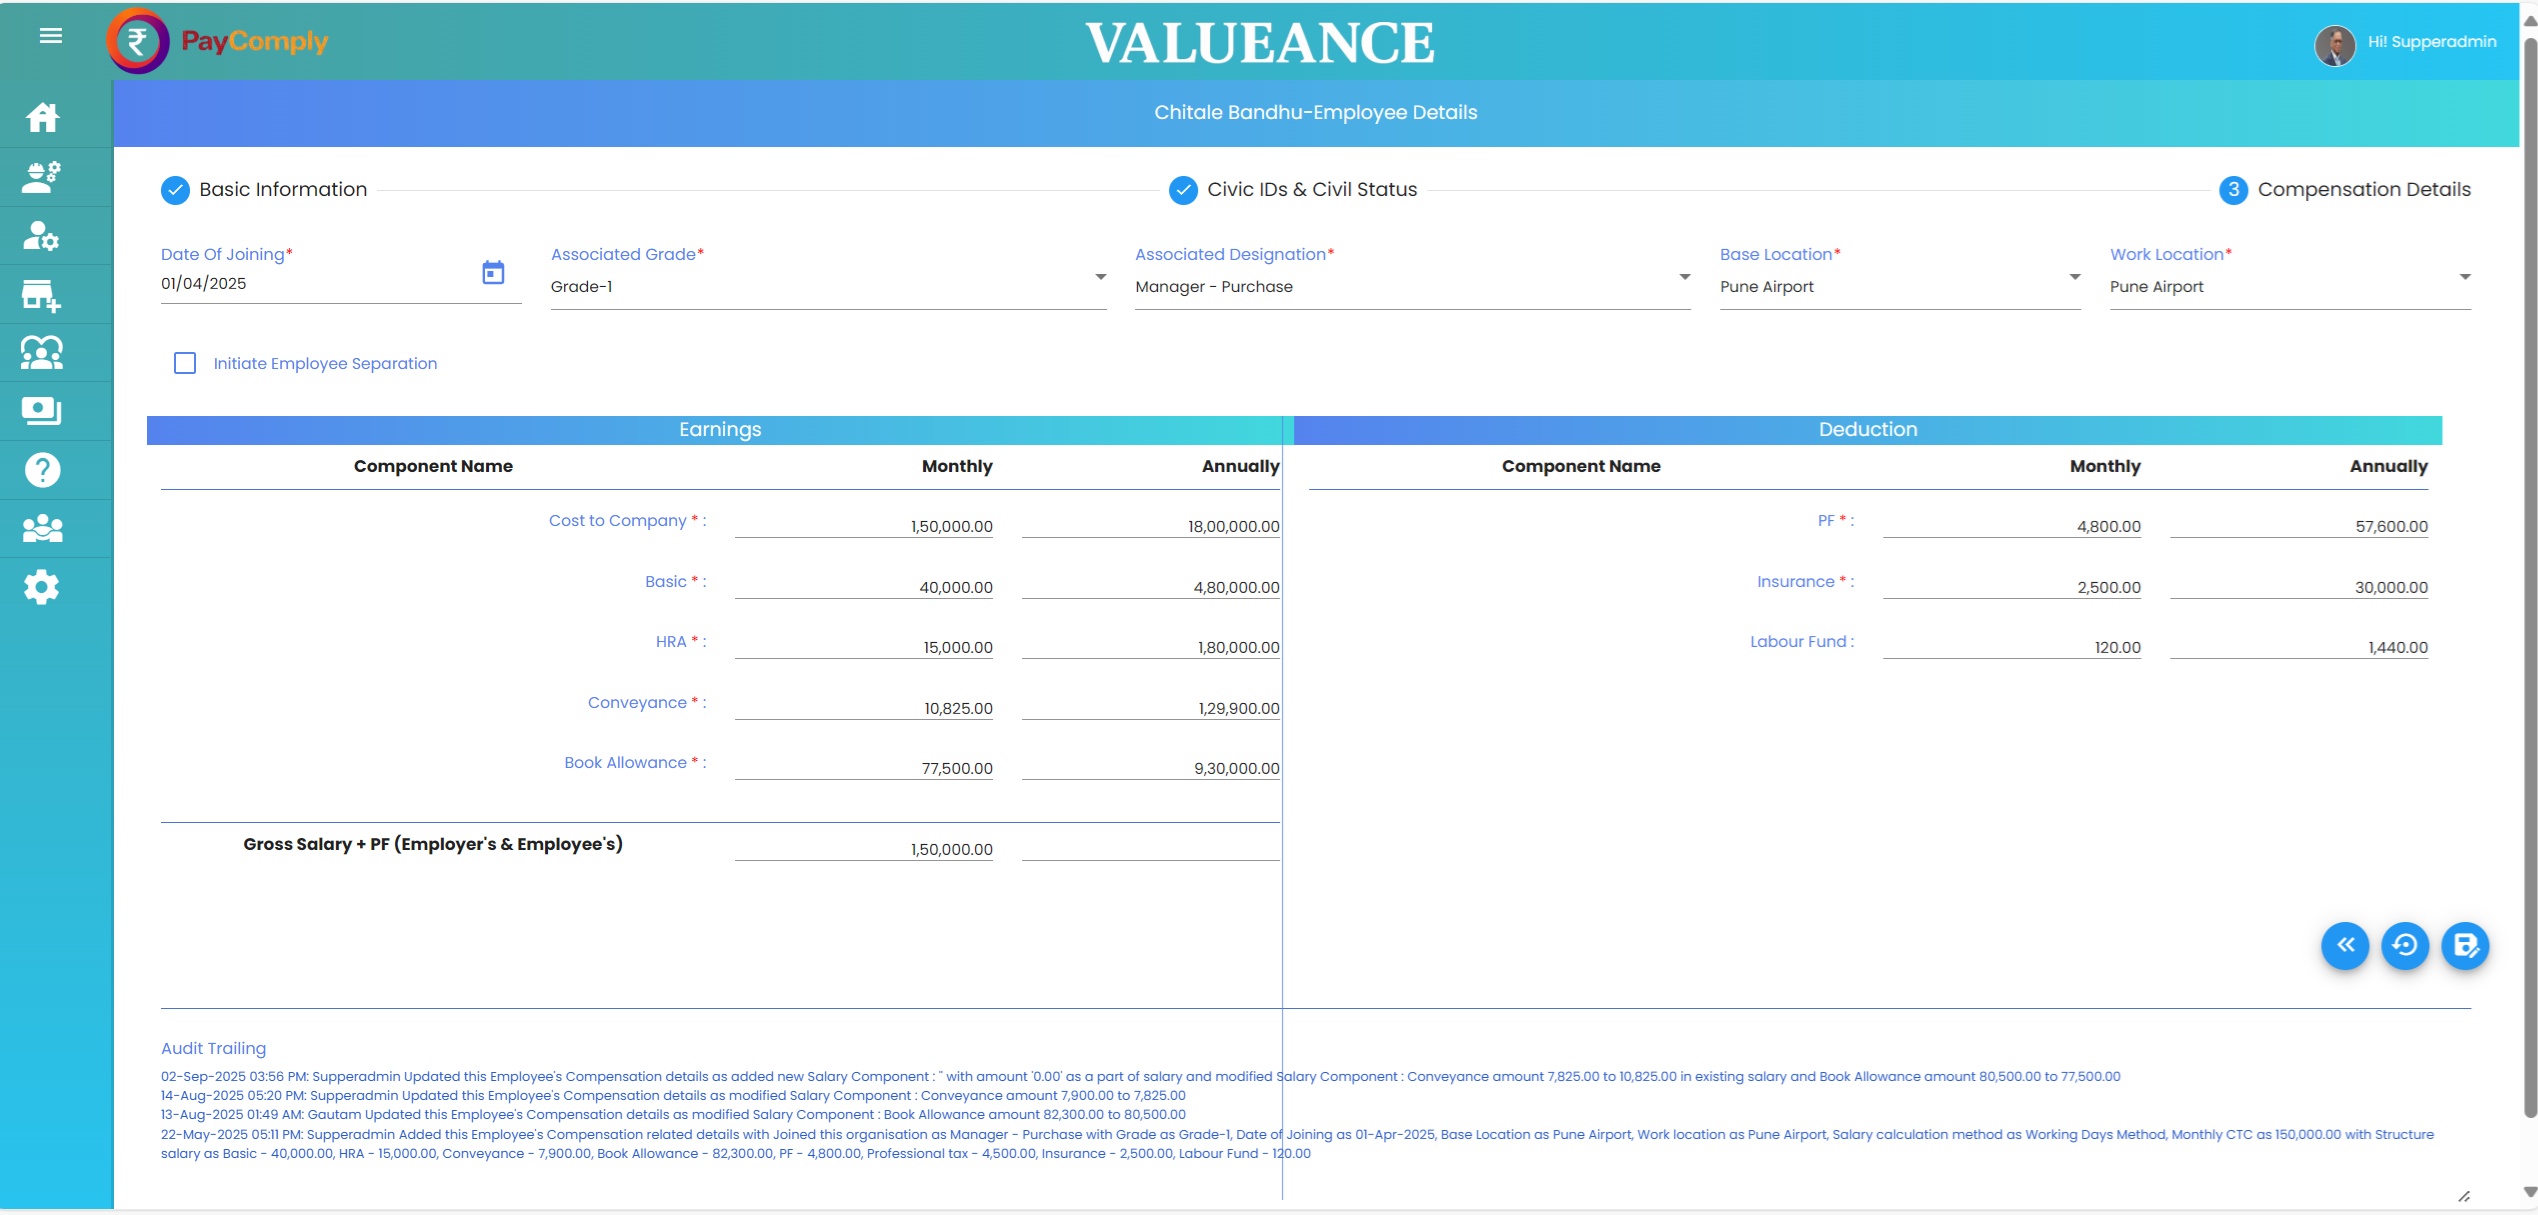Click the Conveyance monthly amount field
Image resolution: width=2538 pixels, height=1215 pixels.
point(864,708)
